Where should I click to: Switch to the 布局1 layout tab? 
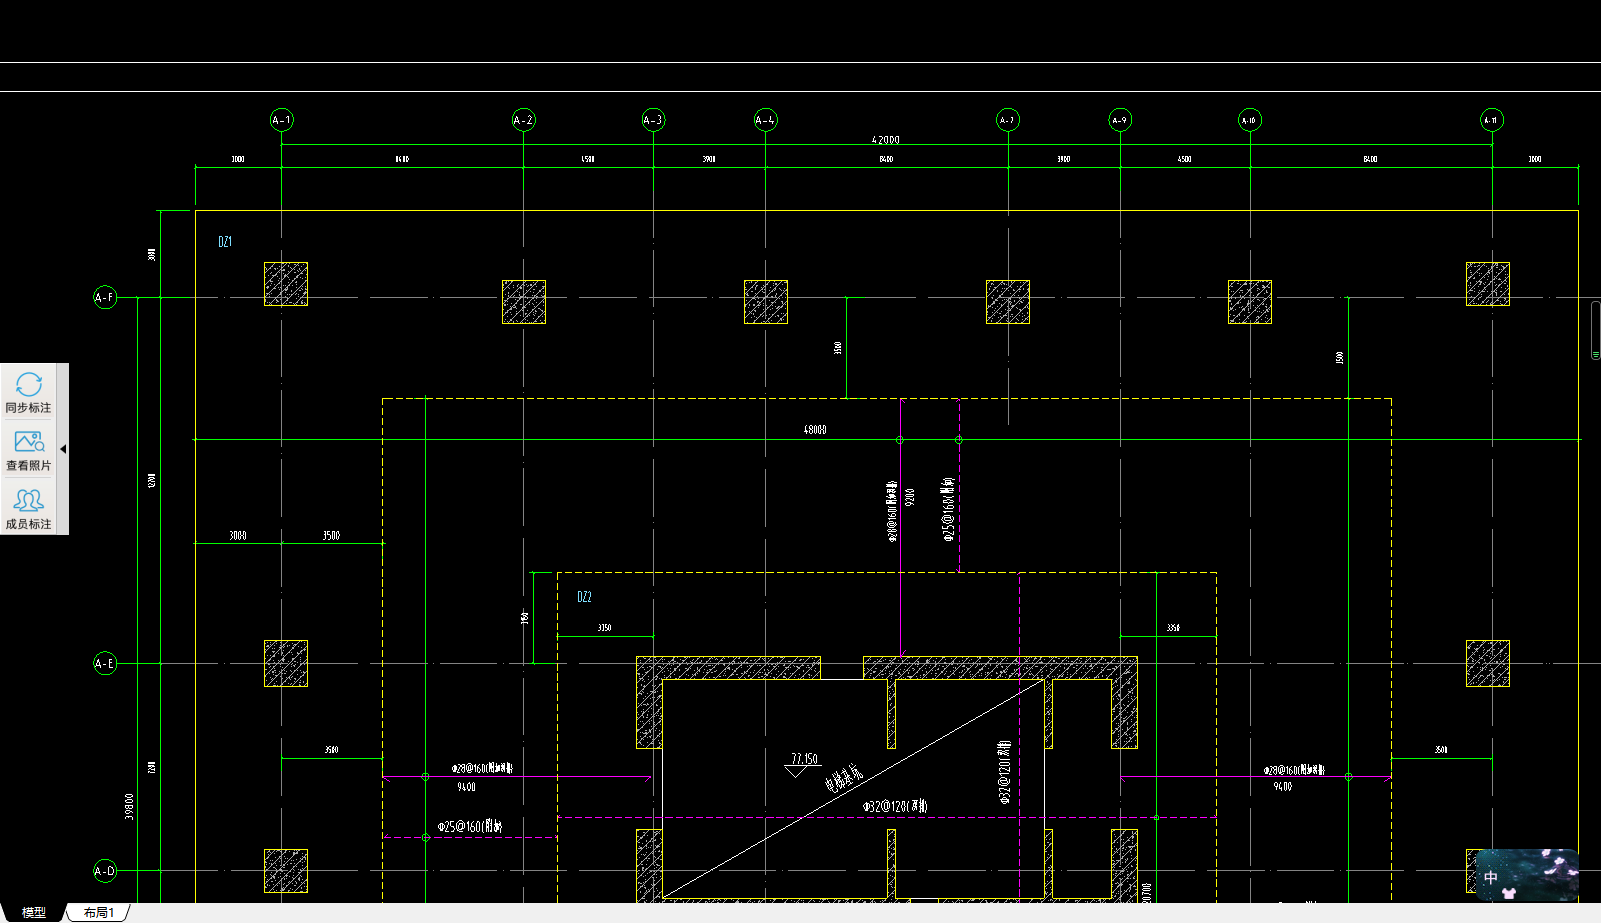pos(99,913)
